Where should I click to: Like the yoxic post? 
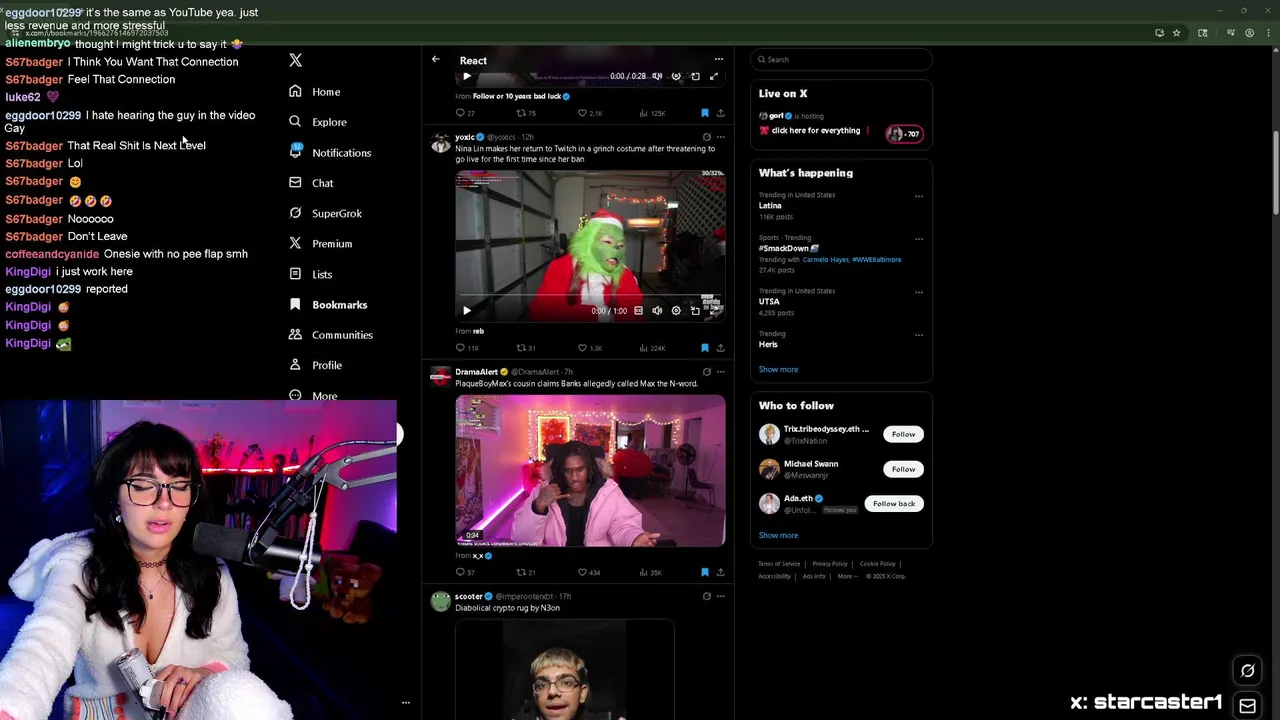click(x=590, y=348)
